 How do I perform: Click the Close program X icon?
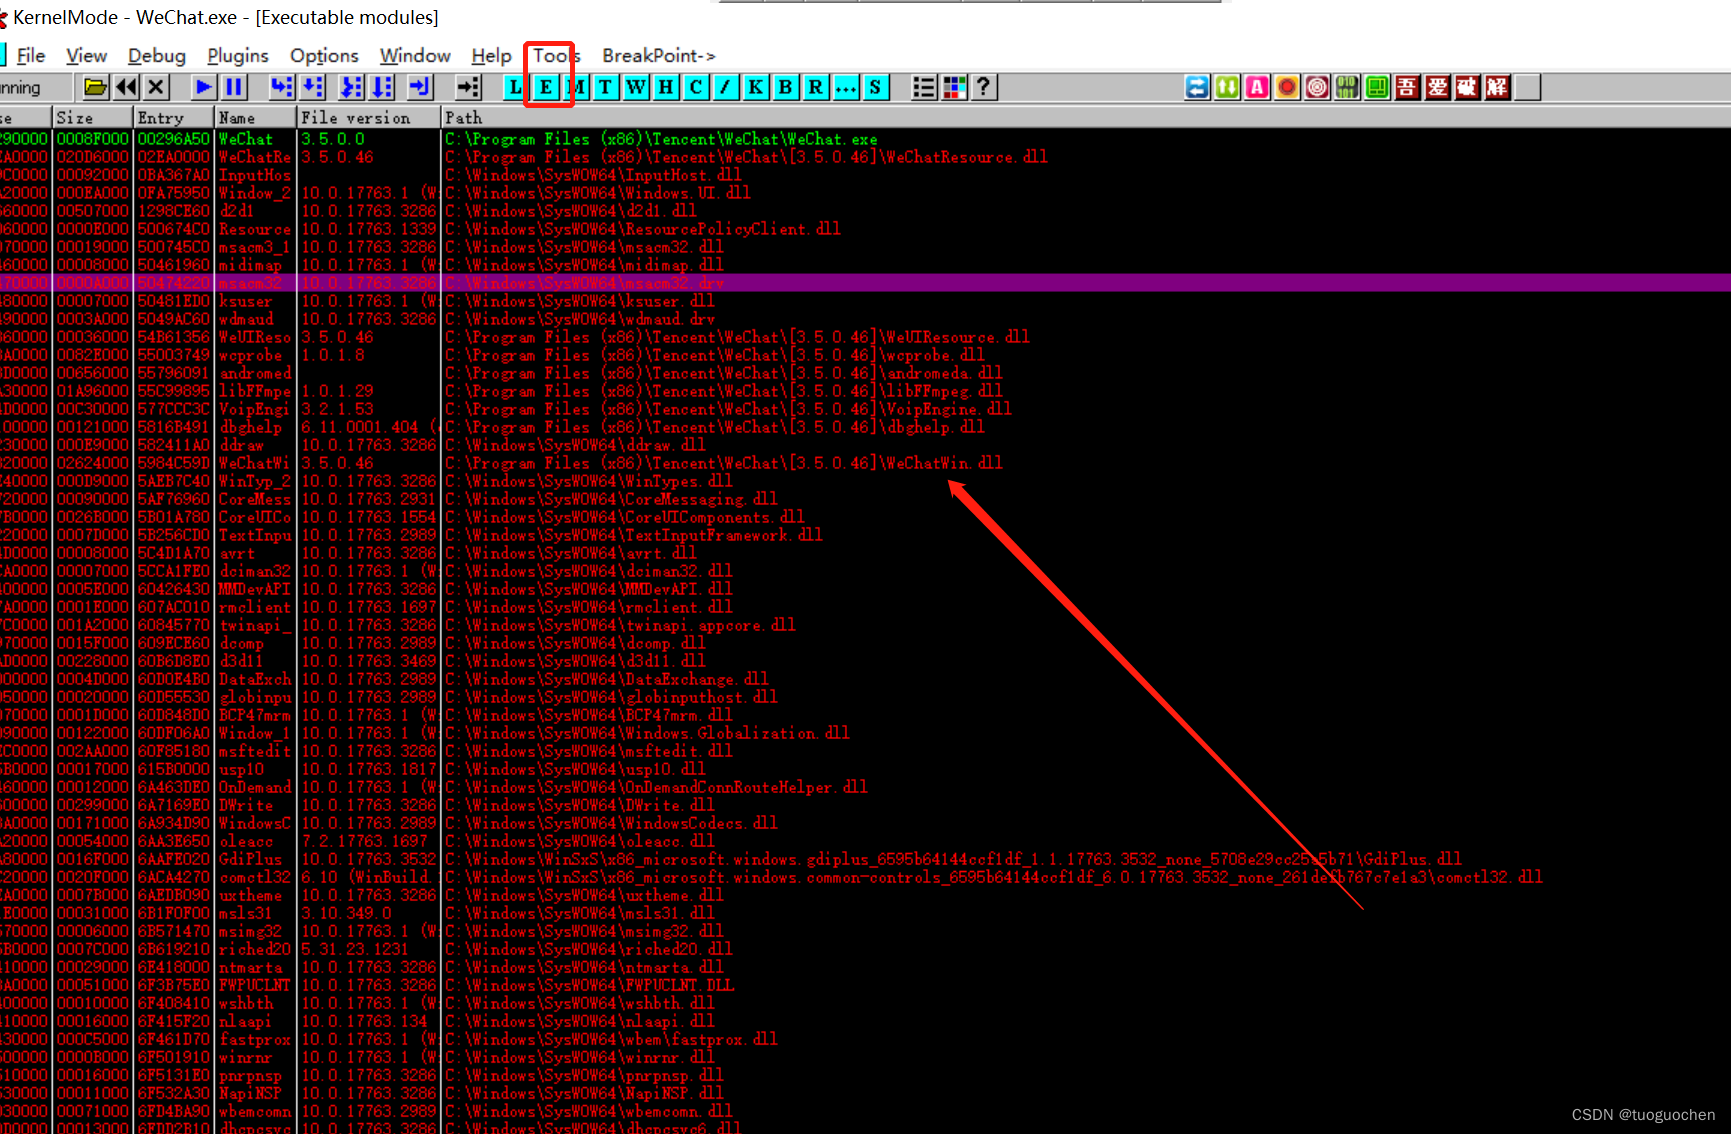pyautogui.click(x=156, y=87)
